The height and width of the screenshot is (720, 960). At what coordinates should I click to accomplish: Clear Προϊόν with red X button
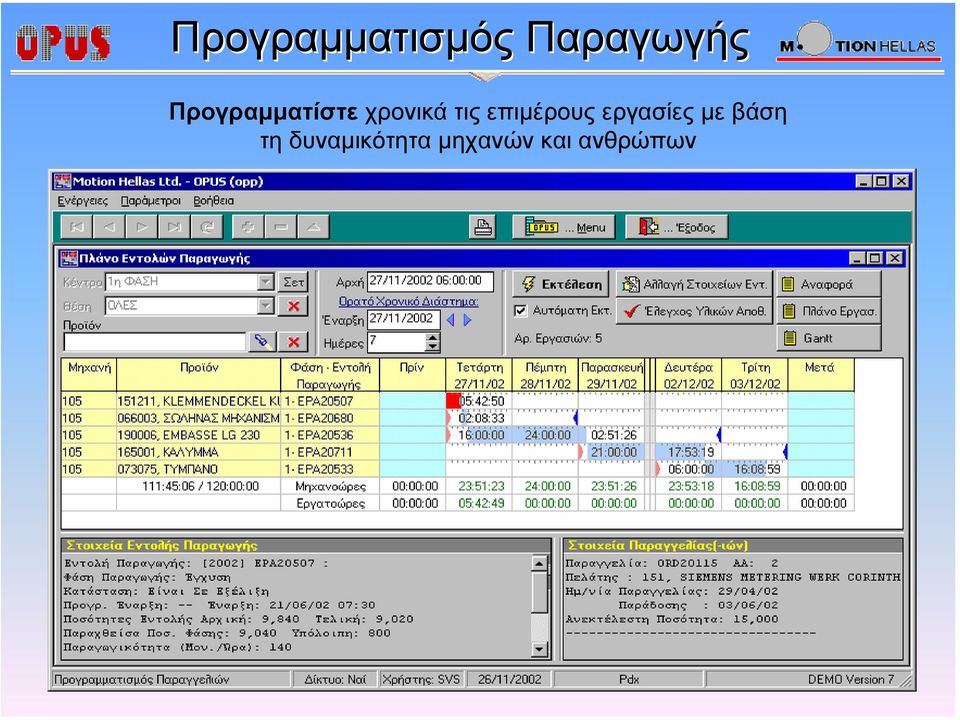coord(293,342)
